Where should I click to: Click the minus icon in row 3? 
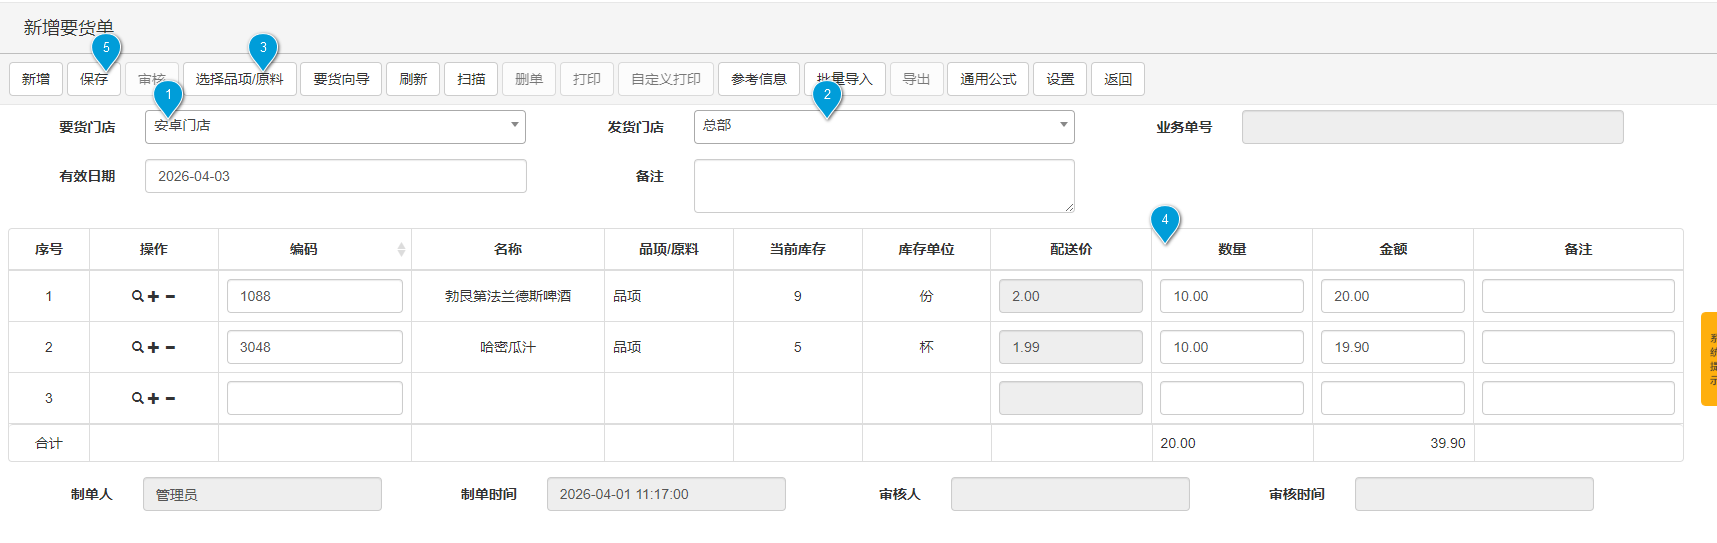point(170,398)
